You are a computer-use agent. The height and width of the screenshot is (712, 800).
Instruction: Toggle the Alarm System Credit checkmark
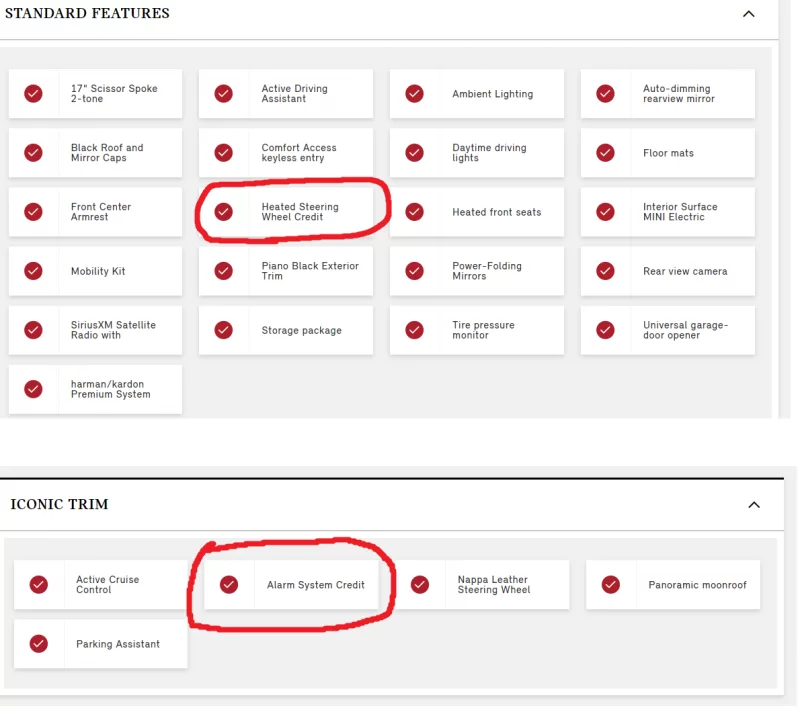[x=229, y=584]
